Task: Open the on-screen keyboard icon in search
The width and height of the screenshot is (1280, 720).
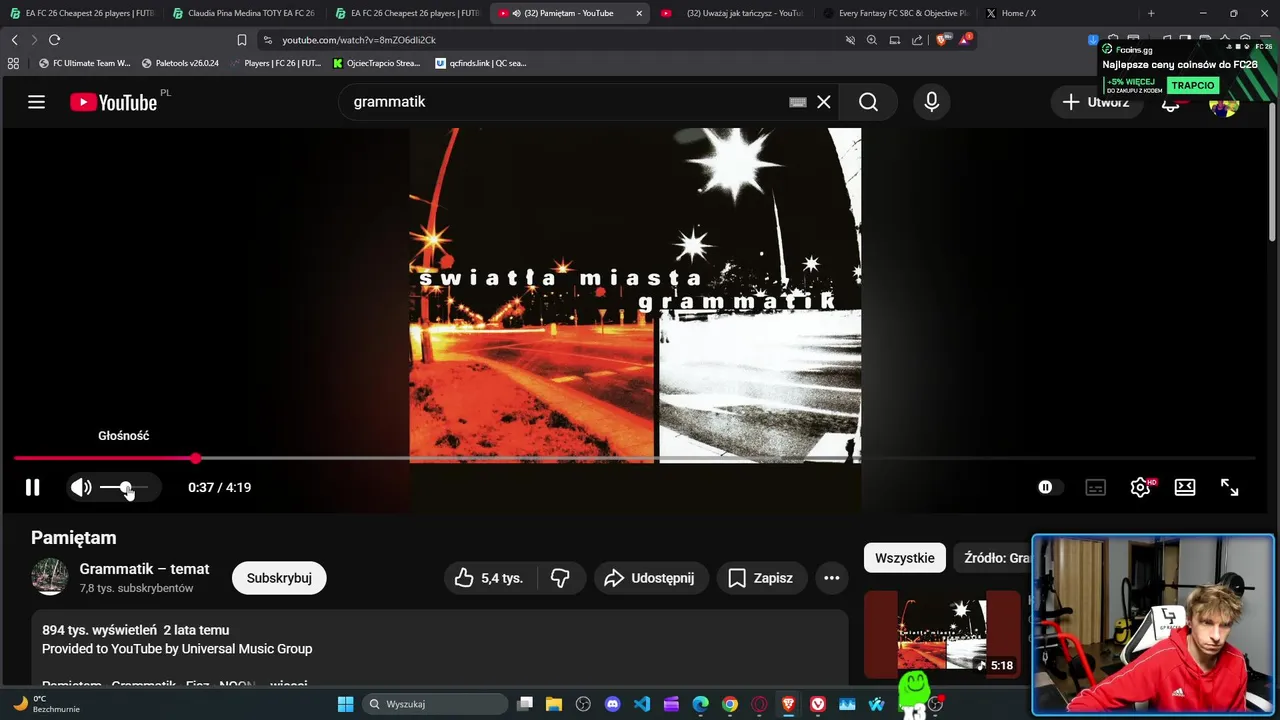Action: tap(798, 102)
